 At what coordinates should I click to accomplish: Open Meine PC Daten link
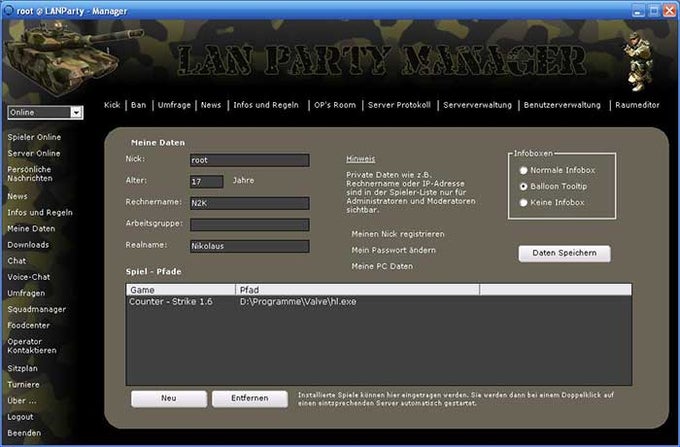click(x=382, y=266)
